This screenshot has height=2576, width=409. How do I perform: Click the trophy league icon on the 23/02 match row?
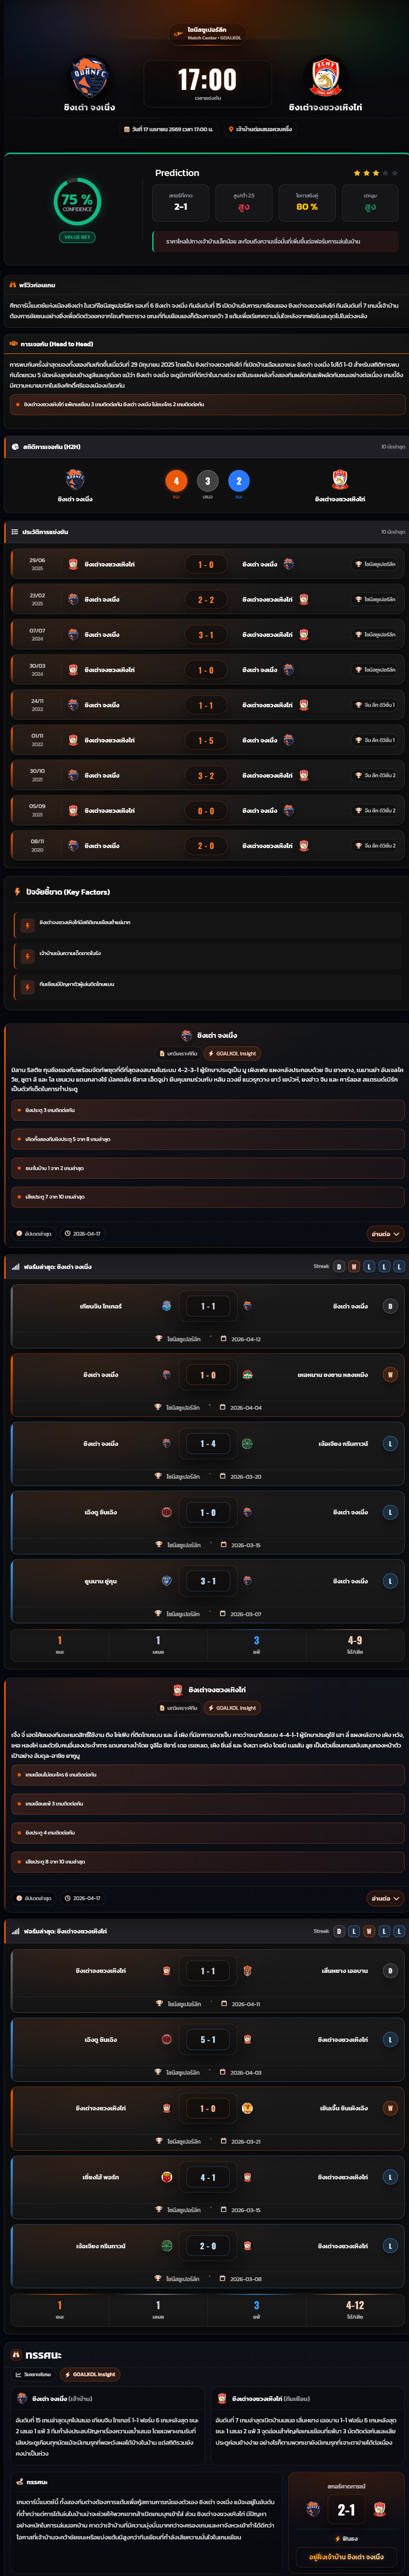pos(358,599)
